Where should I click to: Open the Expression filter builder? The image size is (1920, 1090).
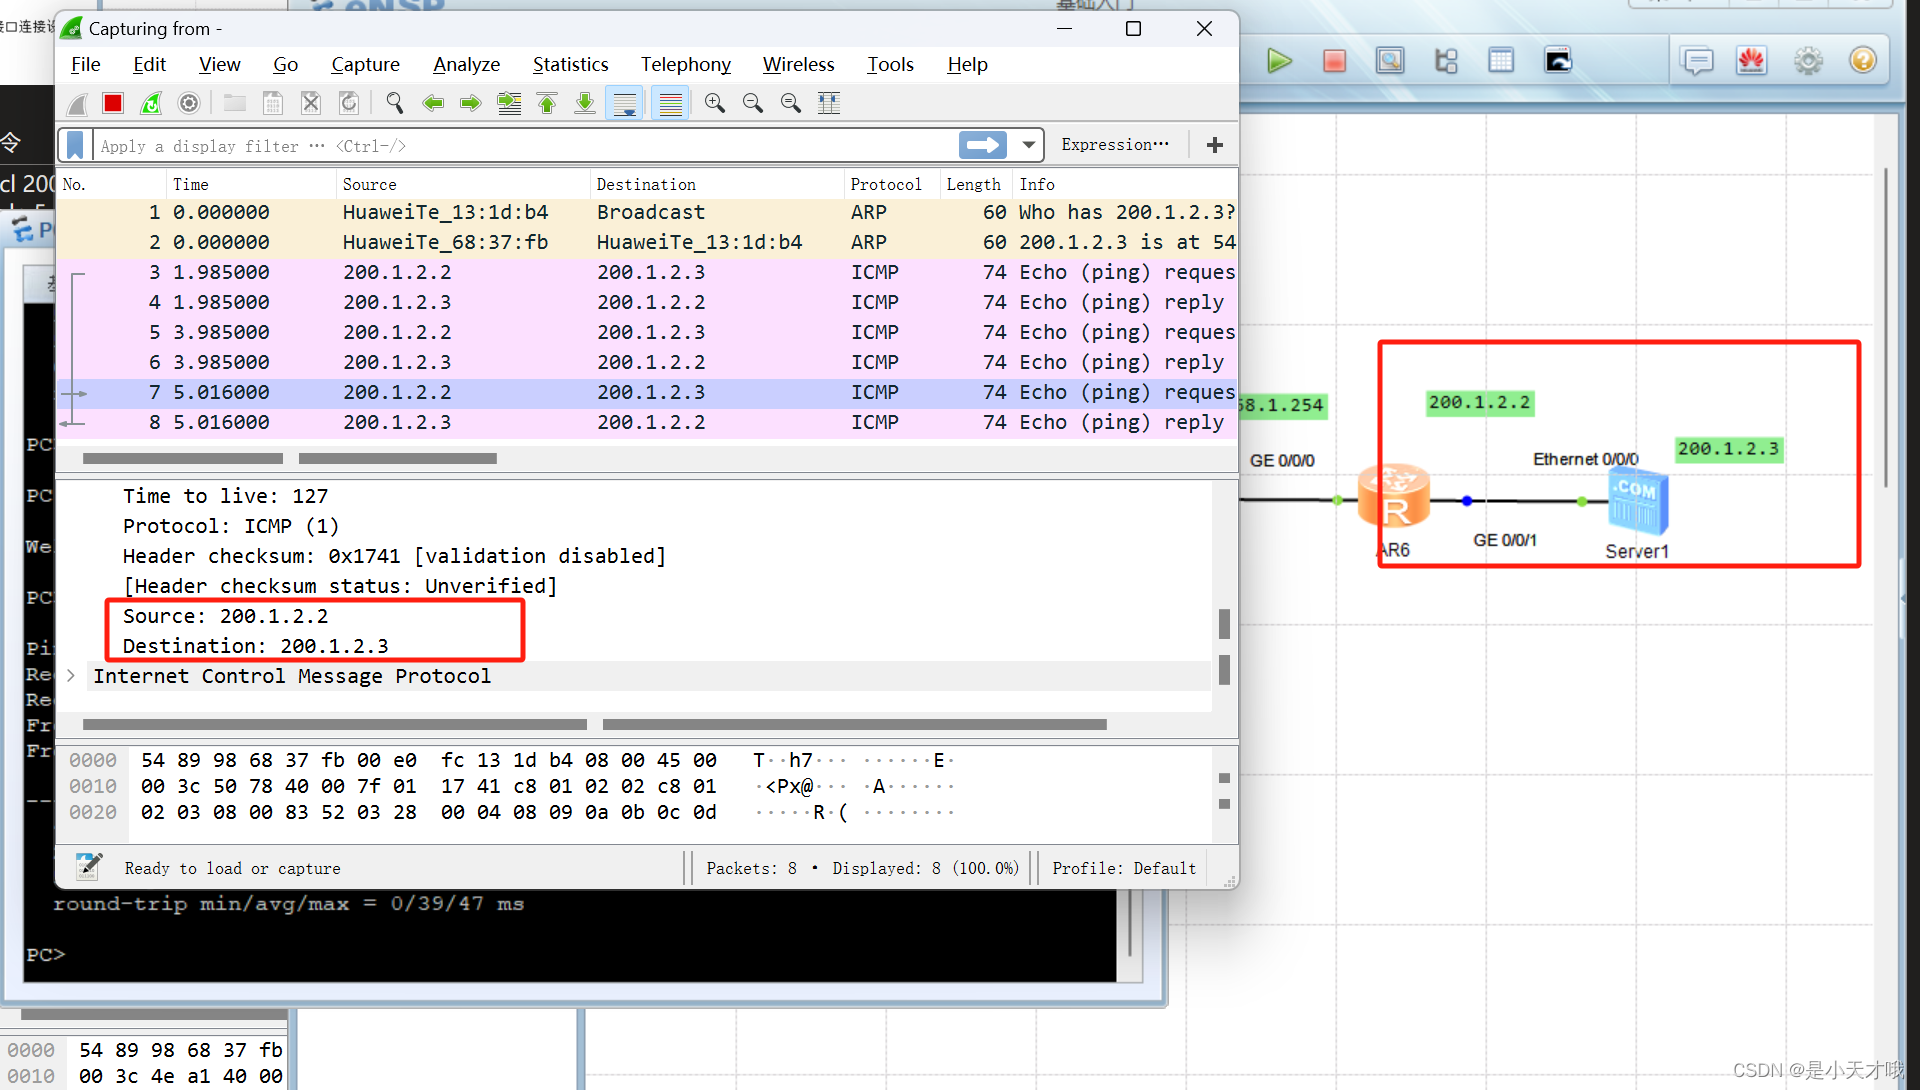click(x=1115, y=144)
